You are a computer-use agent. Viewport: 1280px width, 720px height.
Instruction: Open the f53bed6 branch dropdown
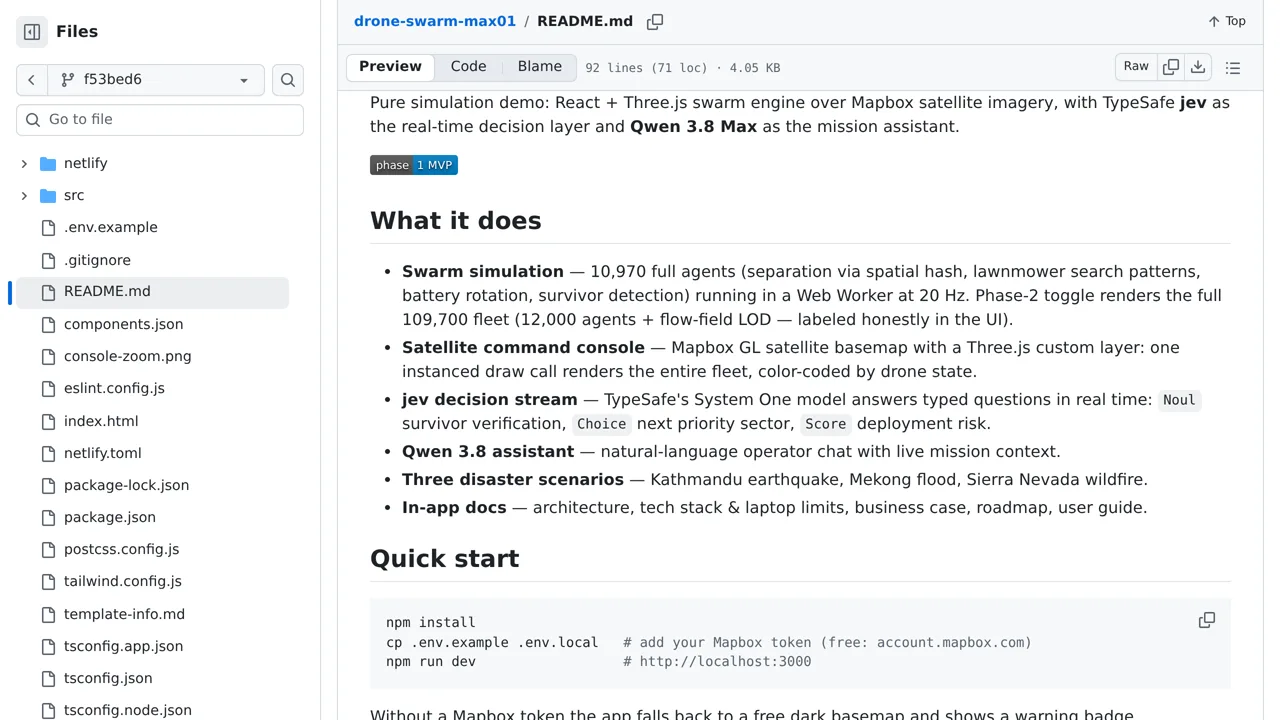coord(156,80)
